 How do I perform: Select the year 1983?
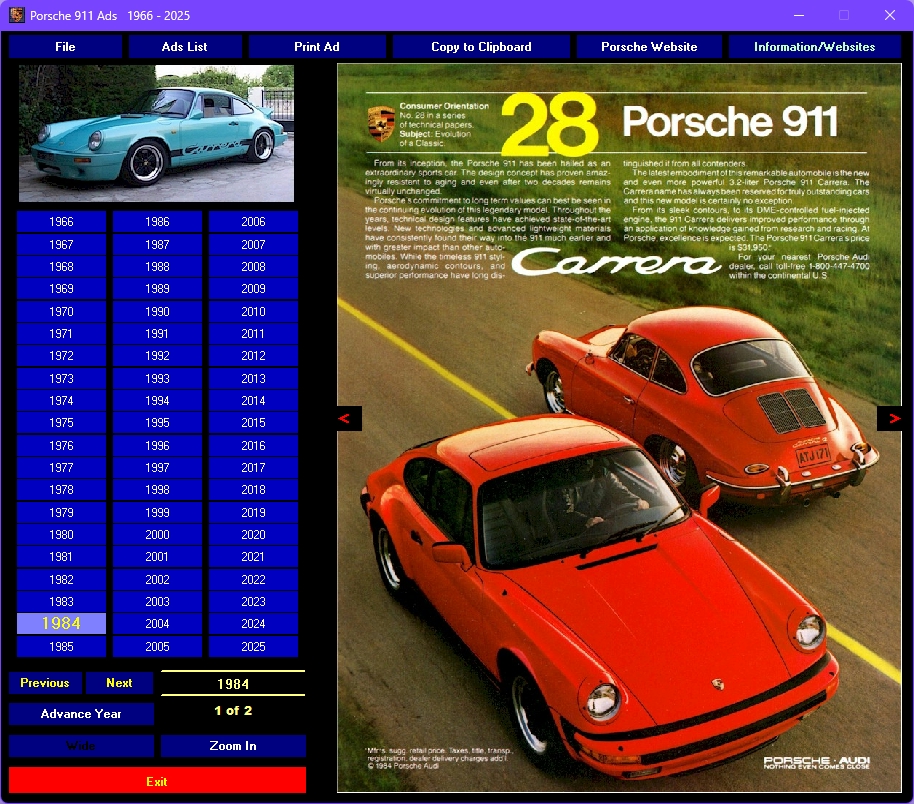61,602
